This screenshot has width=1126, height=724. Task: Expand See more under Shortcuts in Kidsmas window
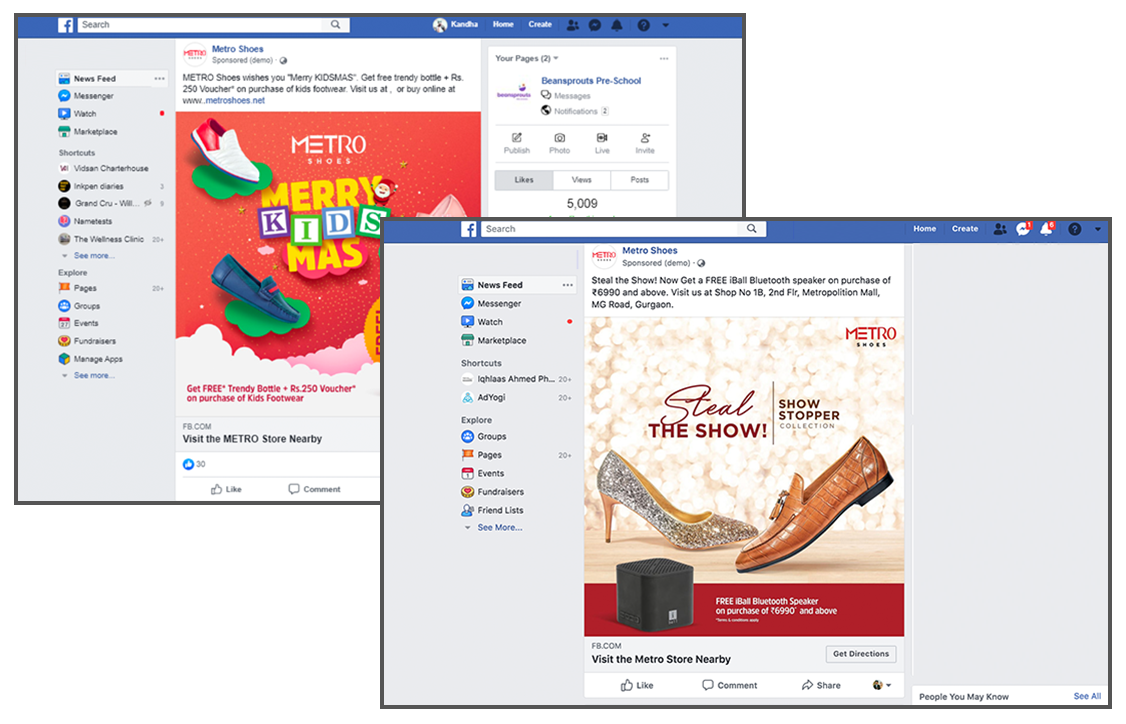coord(94,256)
